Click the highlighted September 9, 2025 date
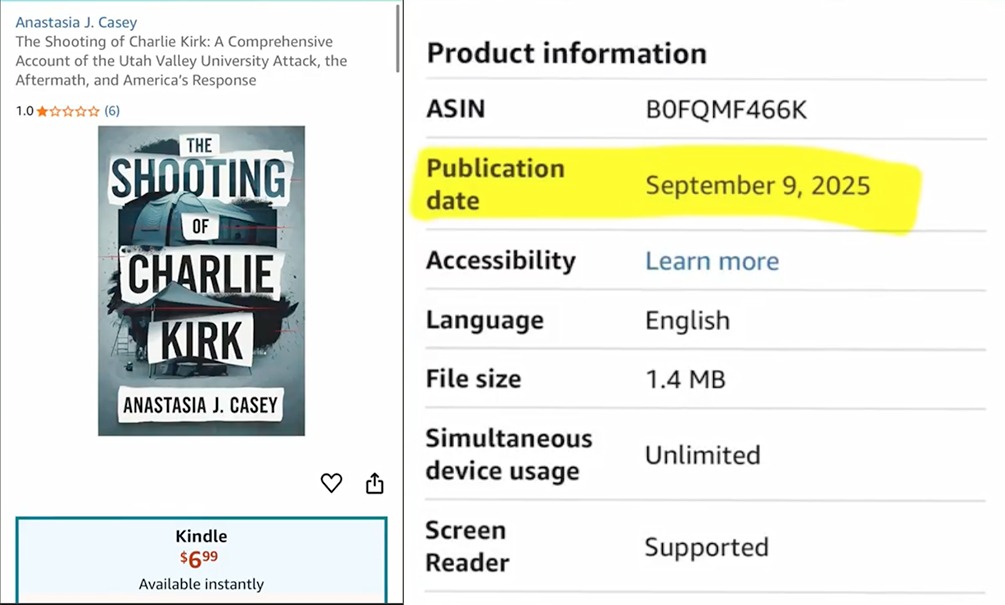The height and width of the screenshot is (605, 1005). [x=757, y=185]
